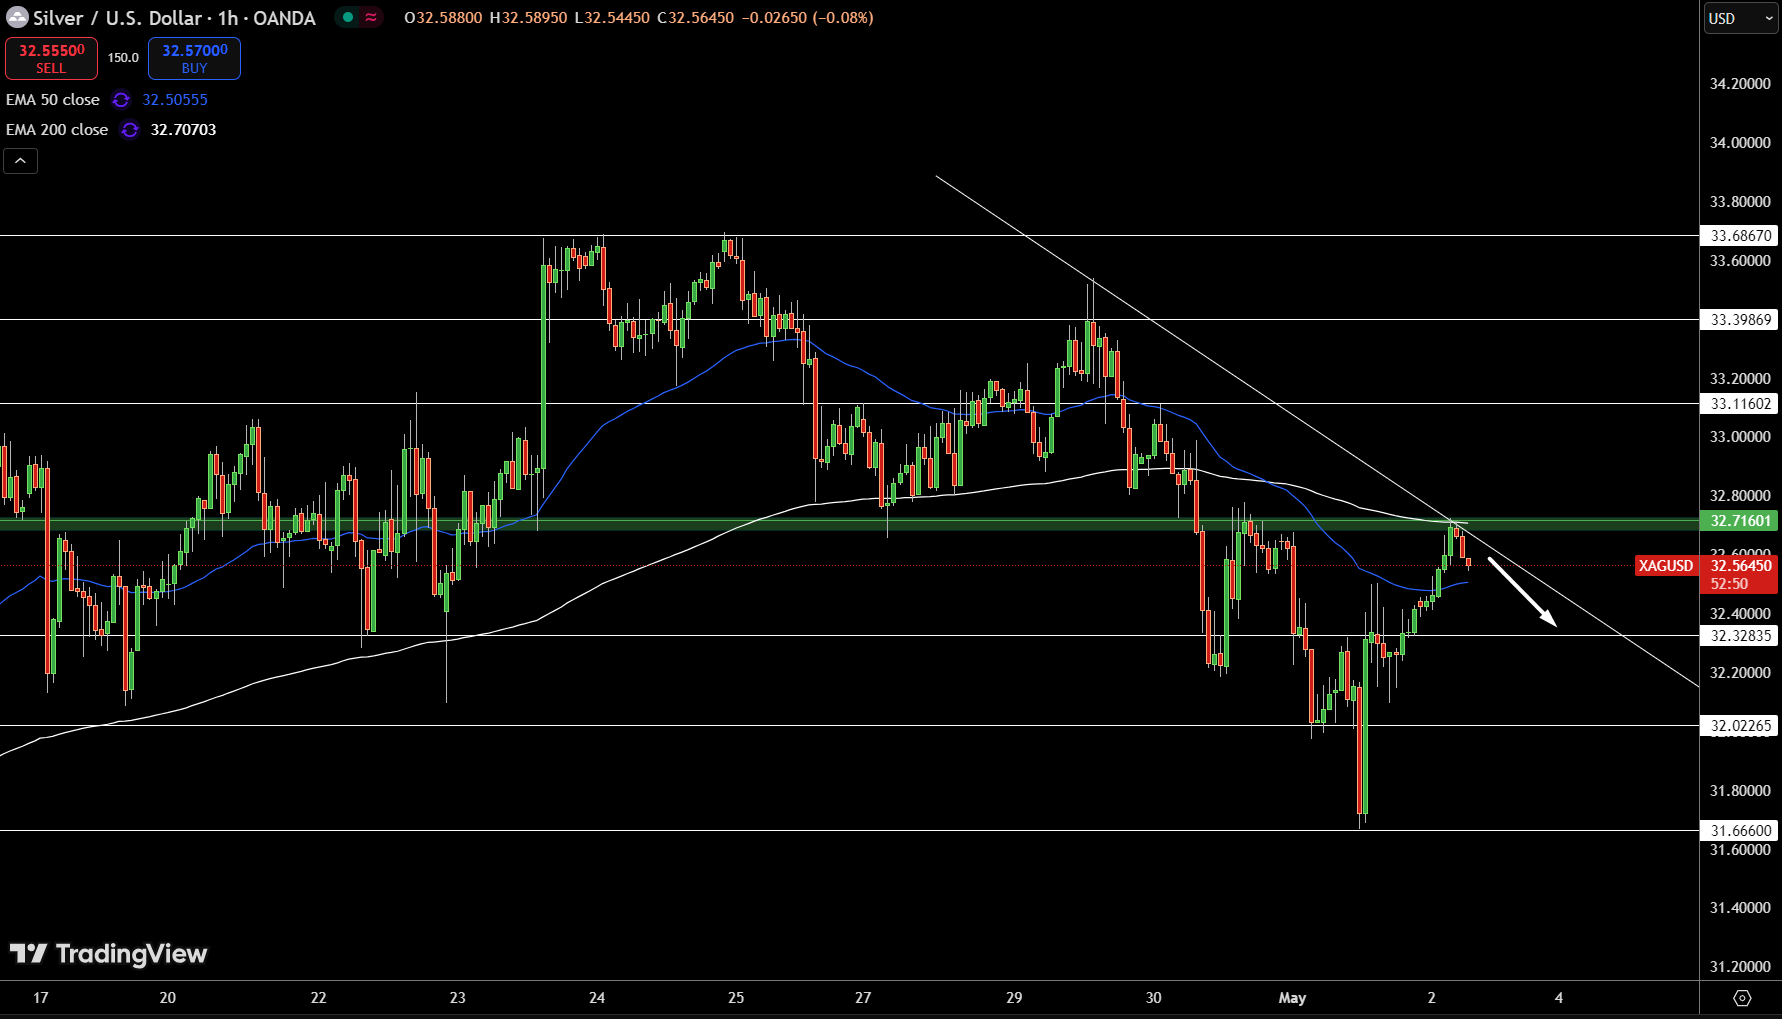Click the TradingView logo
The height and width of the screenshot is (1019, 1782).
pyautogui.click(x=109, y=954)
